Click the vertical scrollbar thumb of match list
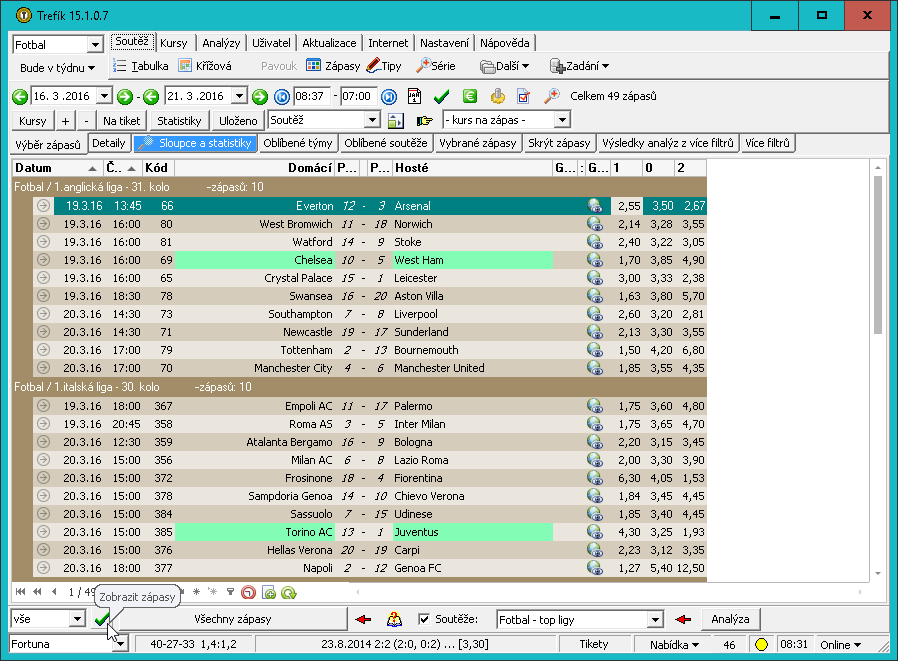The width and height of the screenshot is (898, 661). coord(878,255)
